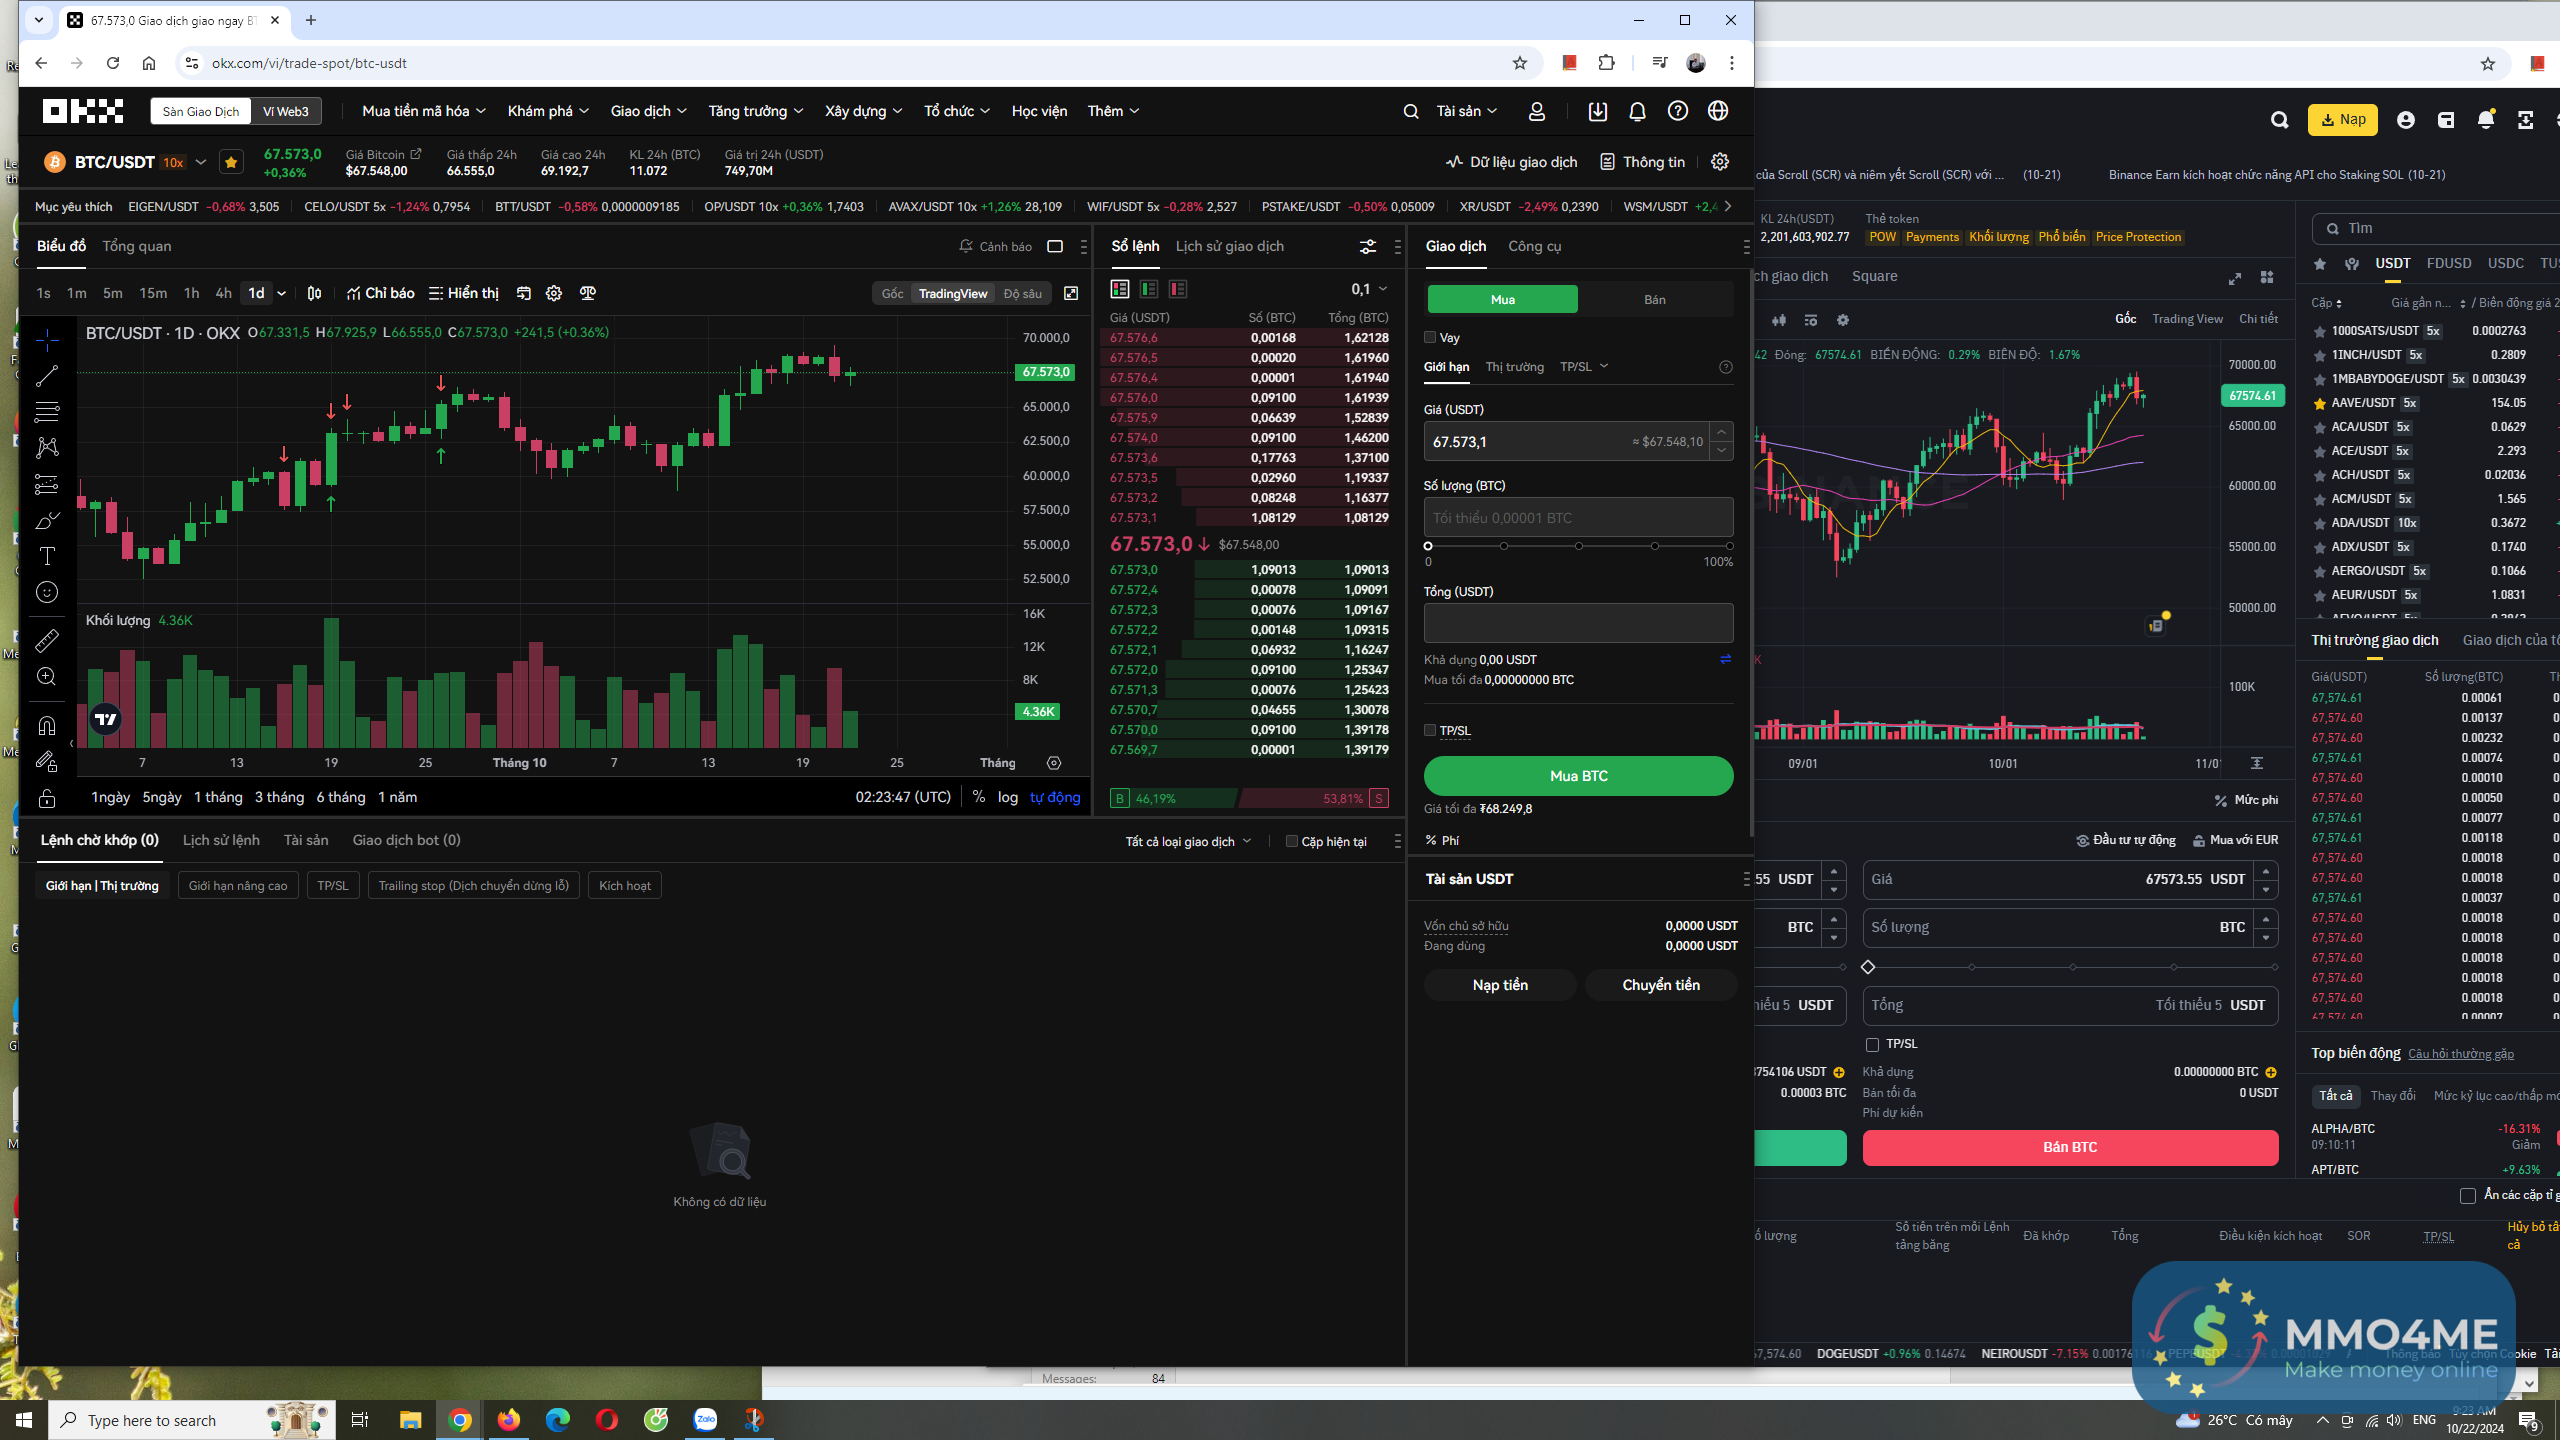Image resolution: width=2560 pixels, height=1440 pixels.
Task: Open Tất cả loại giao dịch filter
Action: 1188,841
